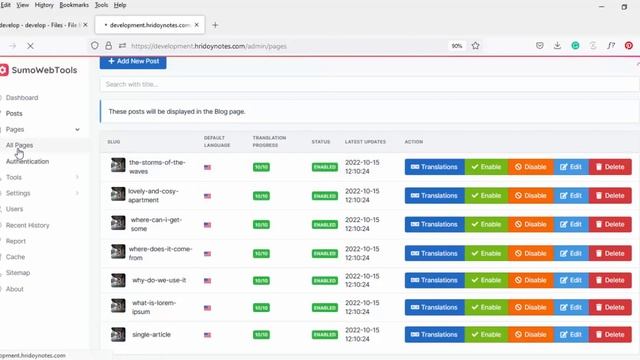Open the Pocket save icon
640x360 pixels.
coord(540,46)
